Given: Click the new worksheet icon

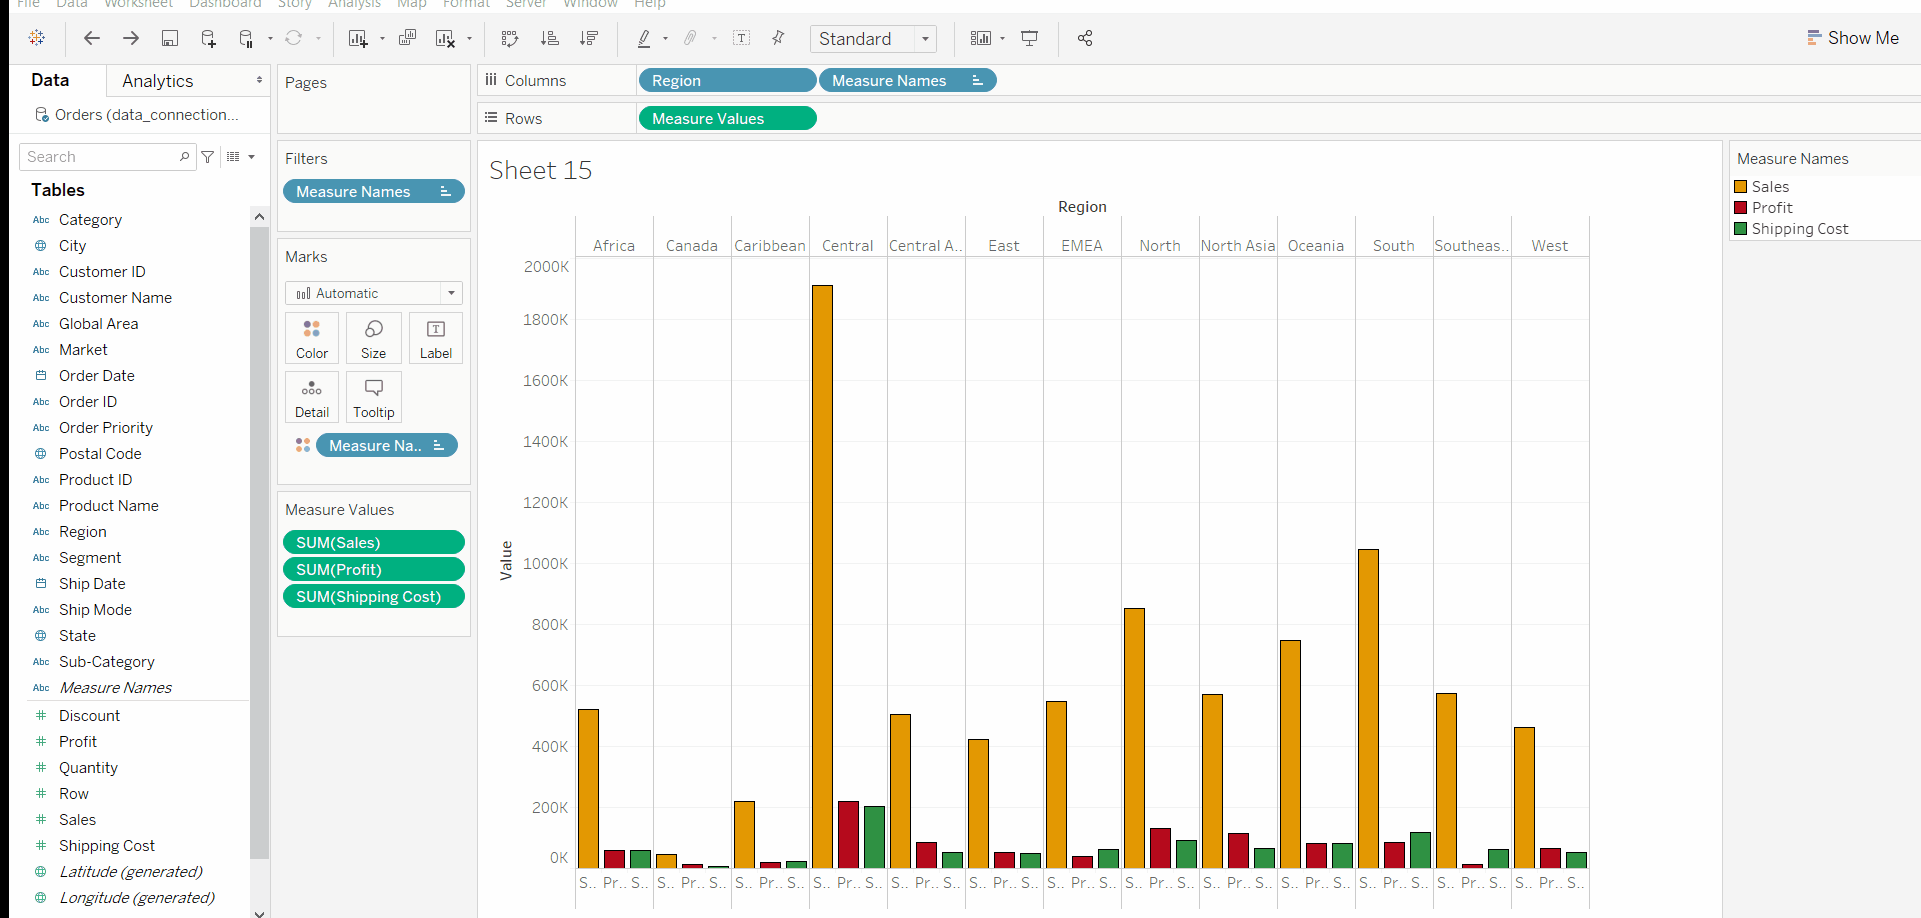Looking at the screenshot, I should click(x=357, y=38).
